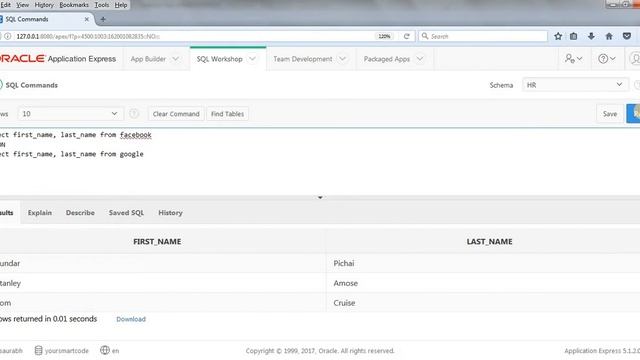Open the Schema HR dropdown

click(x=575, y=85)
